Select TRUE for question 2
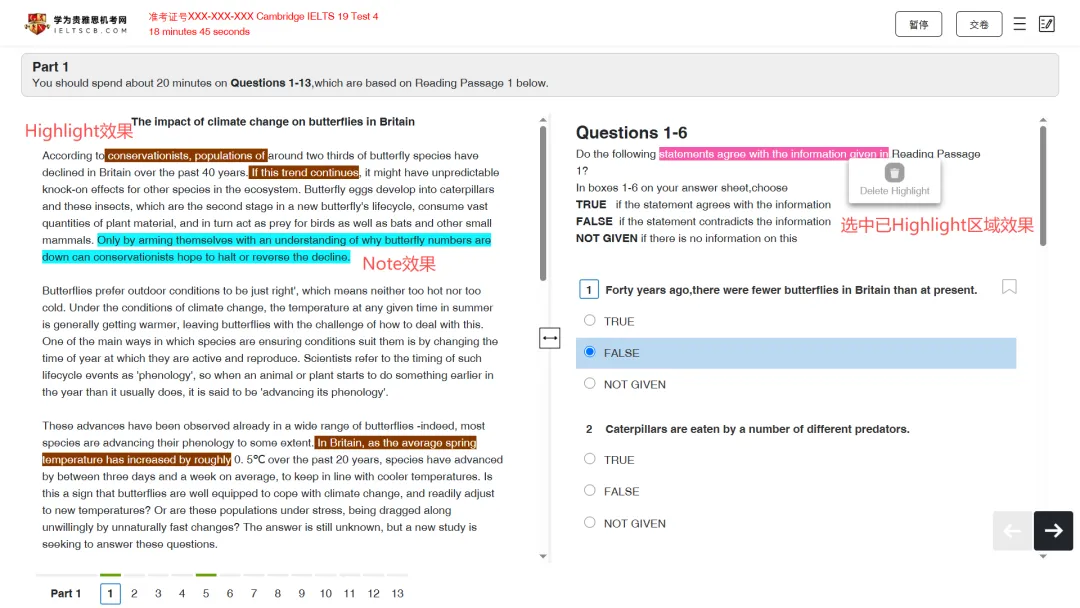 (590, 460)
